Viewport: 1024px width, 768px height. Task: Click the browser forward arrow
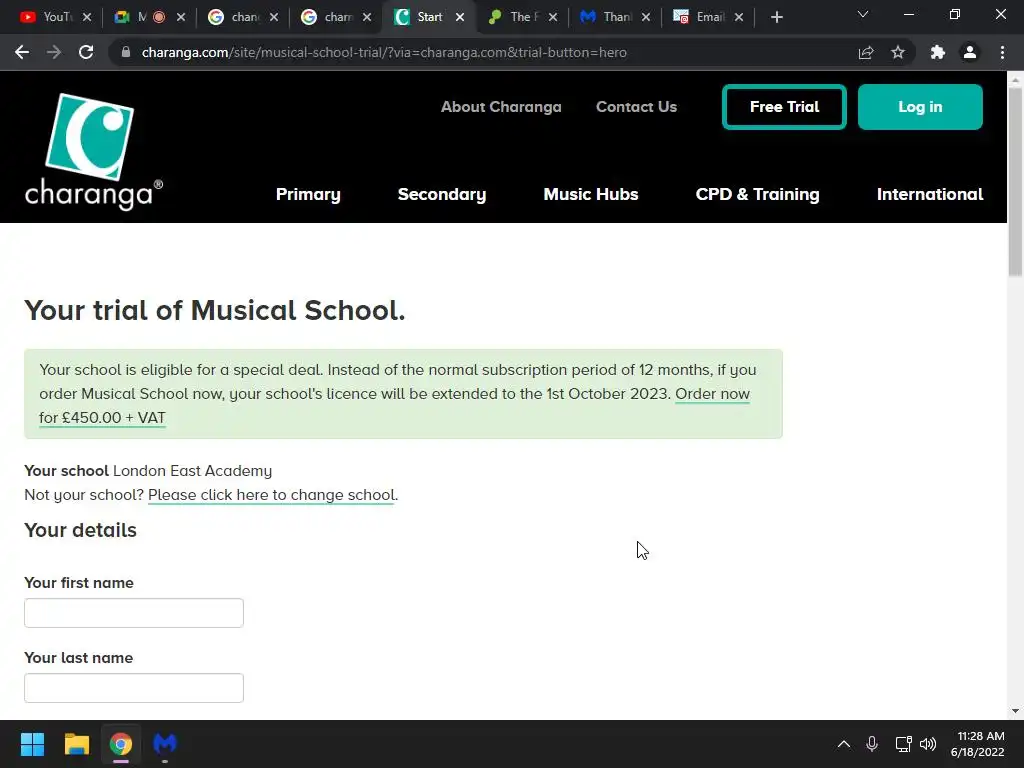[x=54, y=52]
